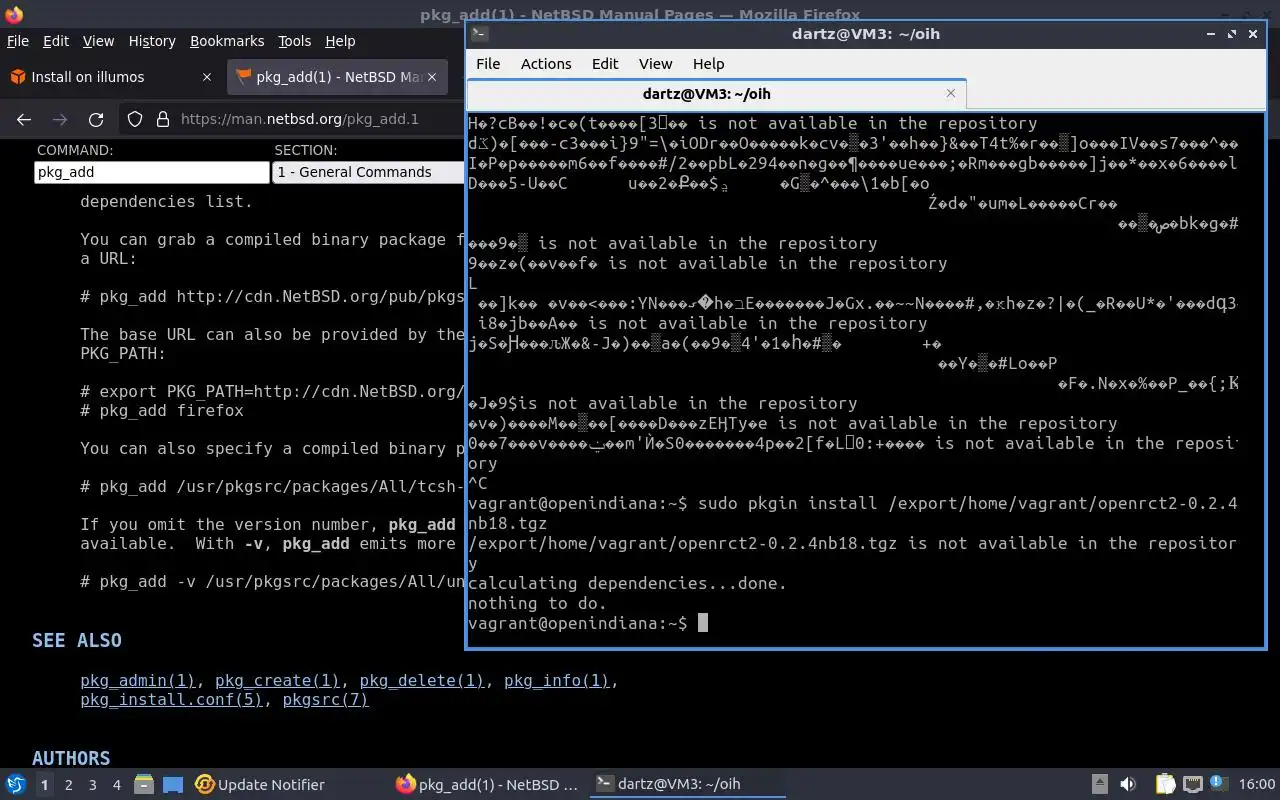Screen dimensions: 1280x800
Task: Switch to workspace 4
Action: click(116, 785)
